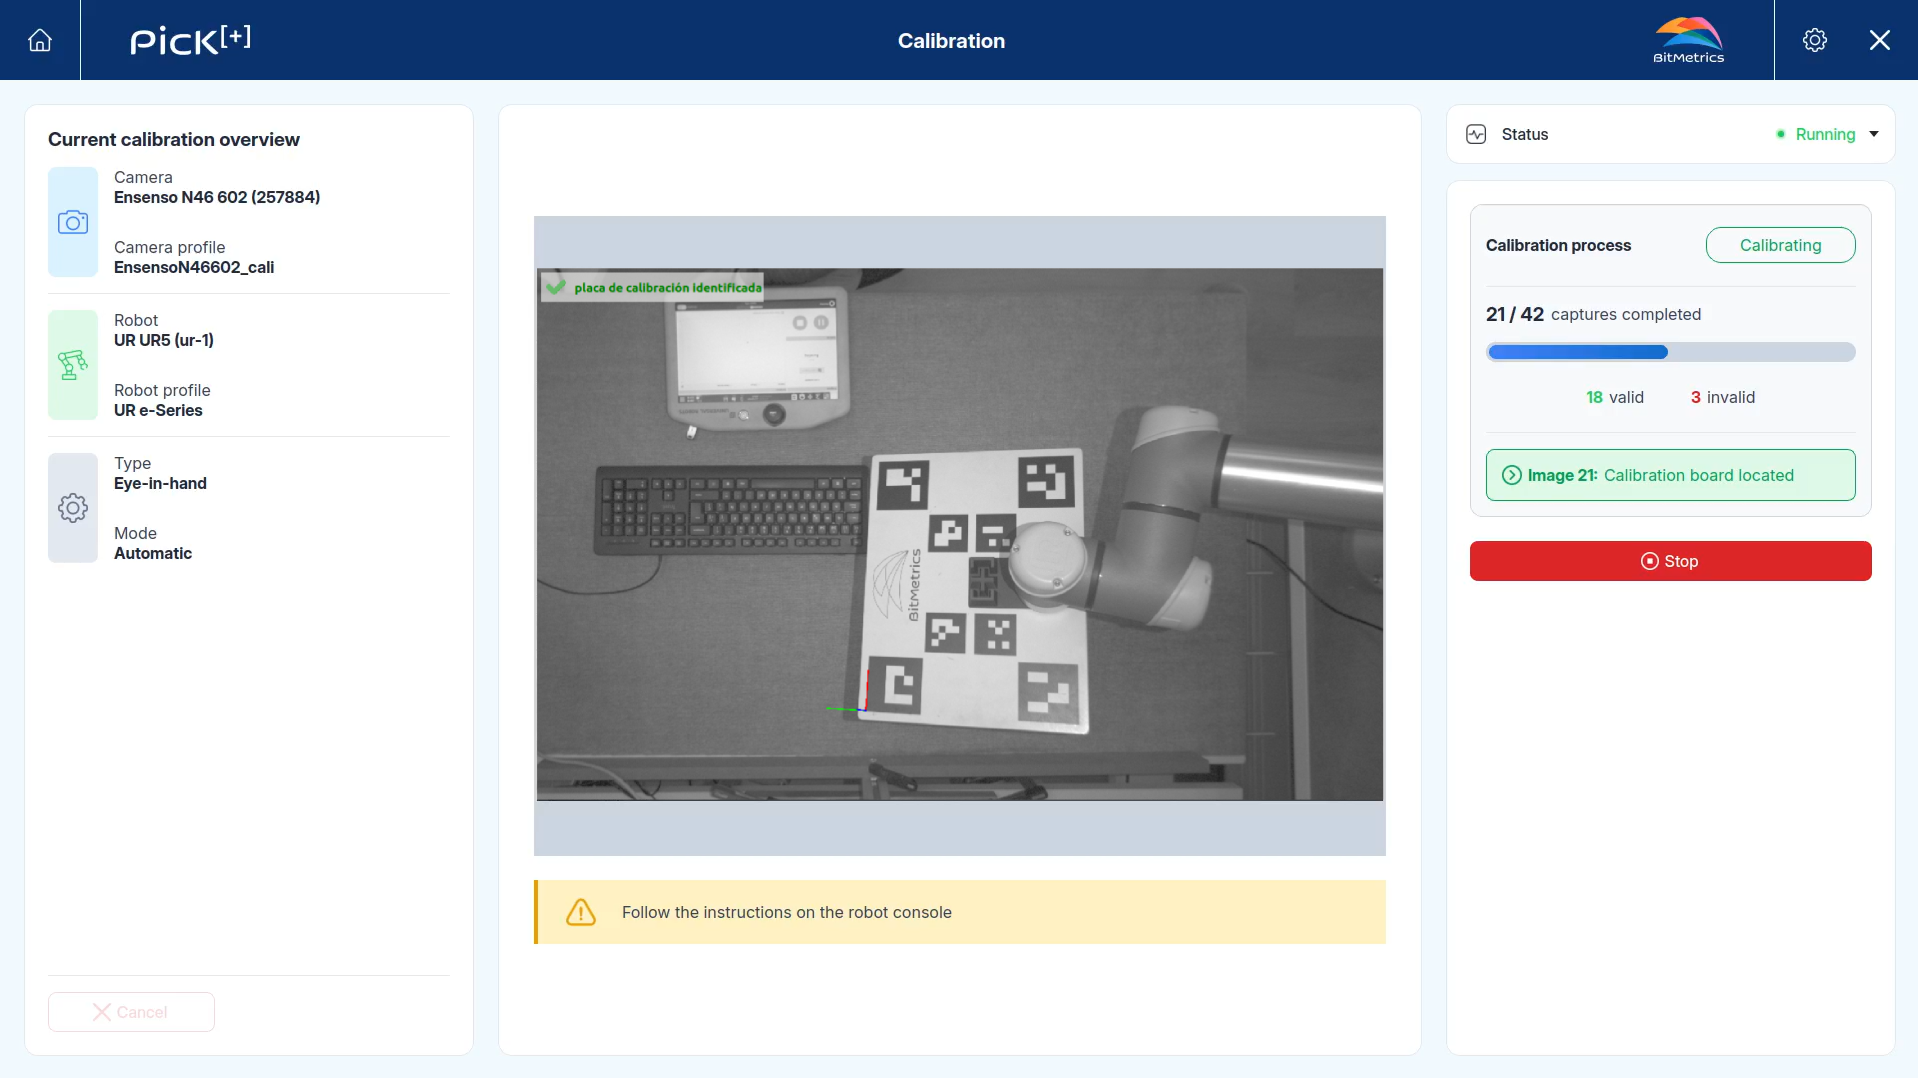Click the UR e-Series robot profile value
The height and width of the screenshot is (1078, 1918).
coord(158,410)
